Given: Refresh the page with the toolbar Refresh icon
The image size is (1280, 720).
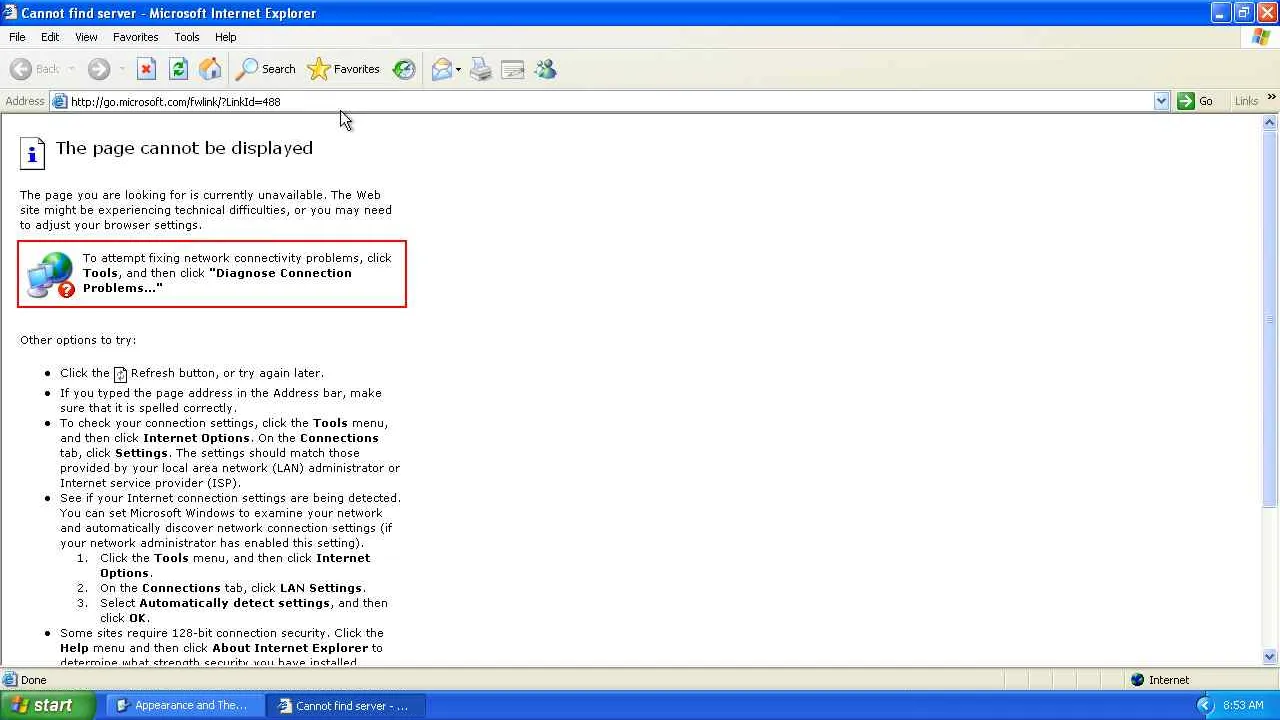Looking at the screenshot, I should pyautogui.click(x=178, y=69).
